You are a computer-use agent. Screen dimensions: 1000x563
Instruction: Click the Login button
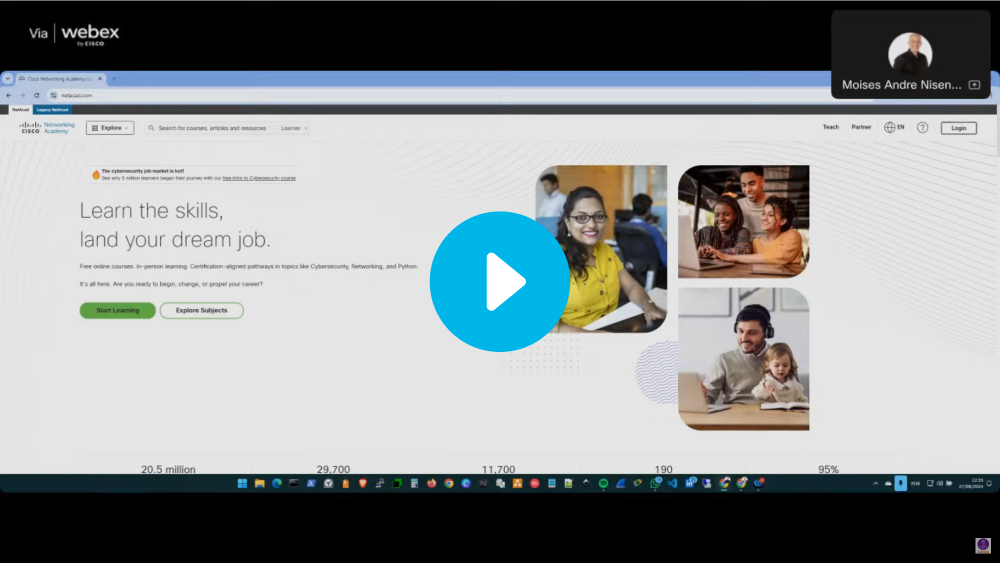(x=959, y=128)
